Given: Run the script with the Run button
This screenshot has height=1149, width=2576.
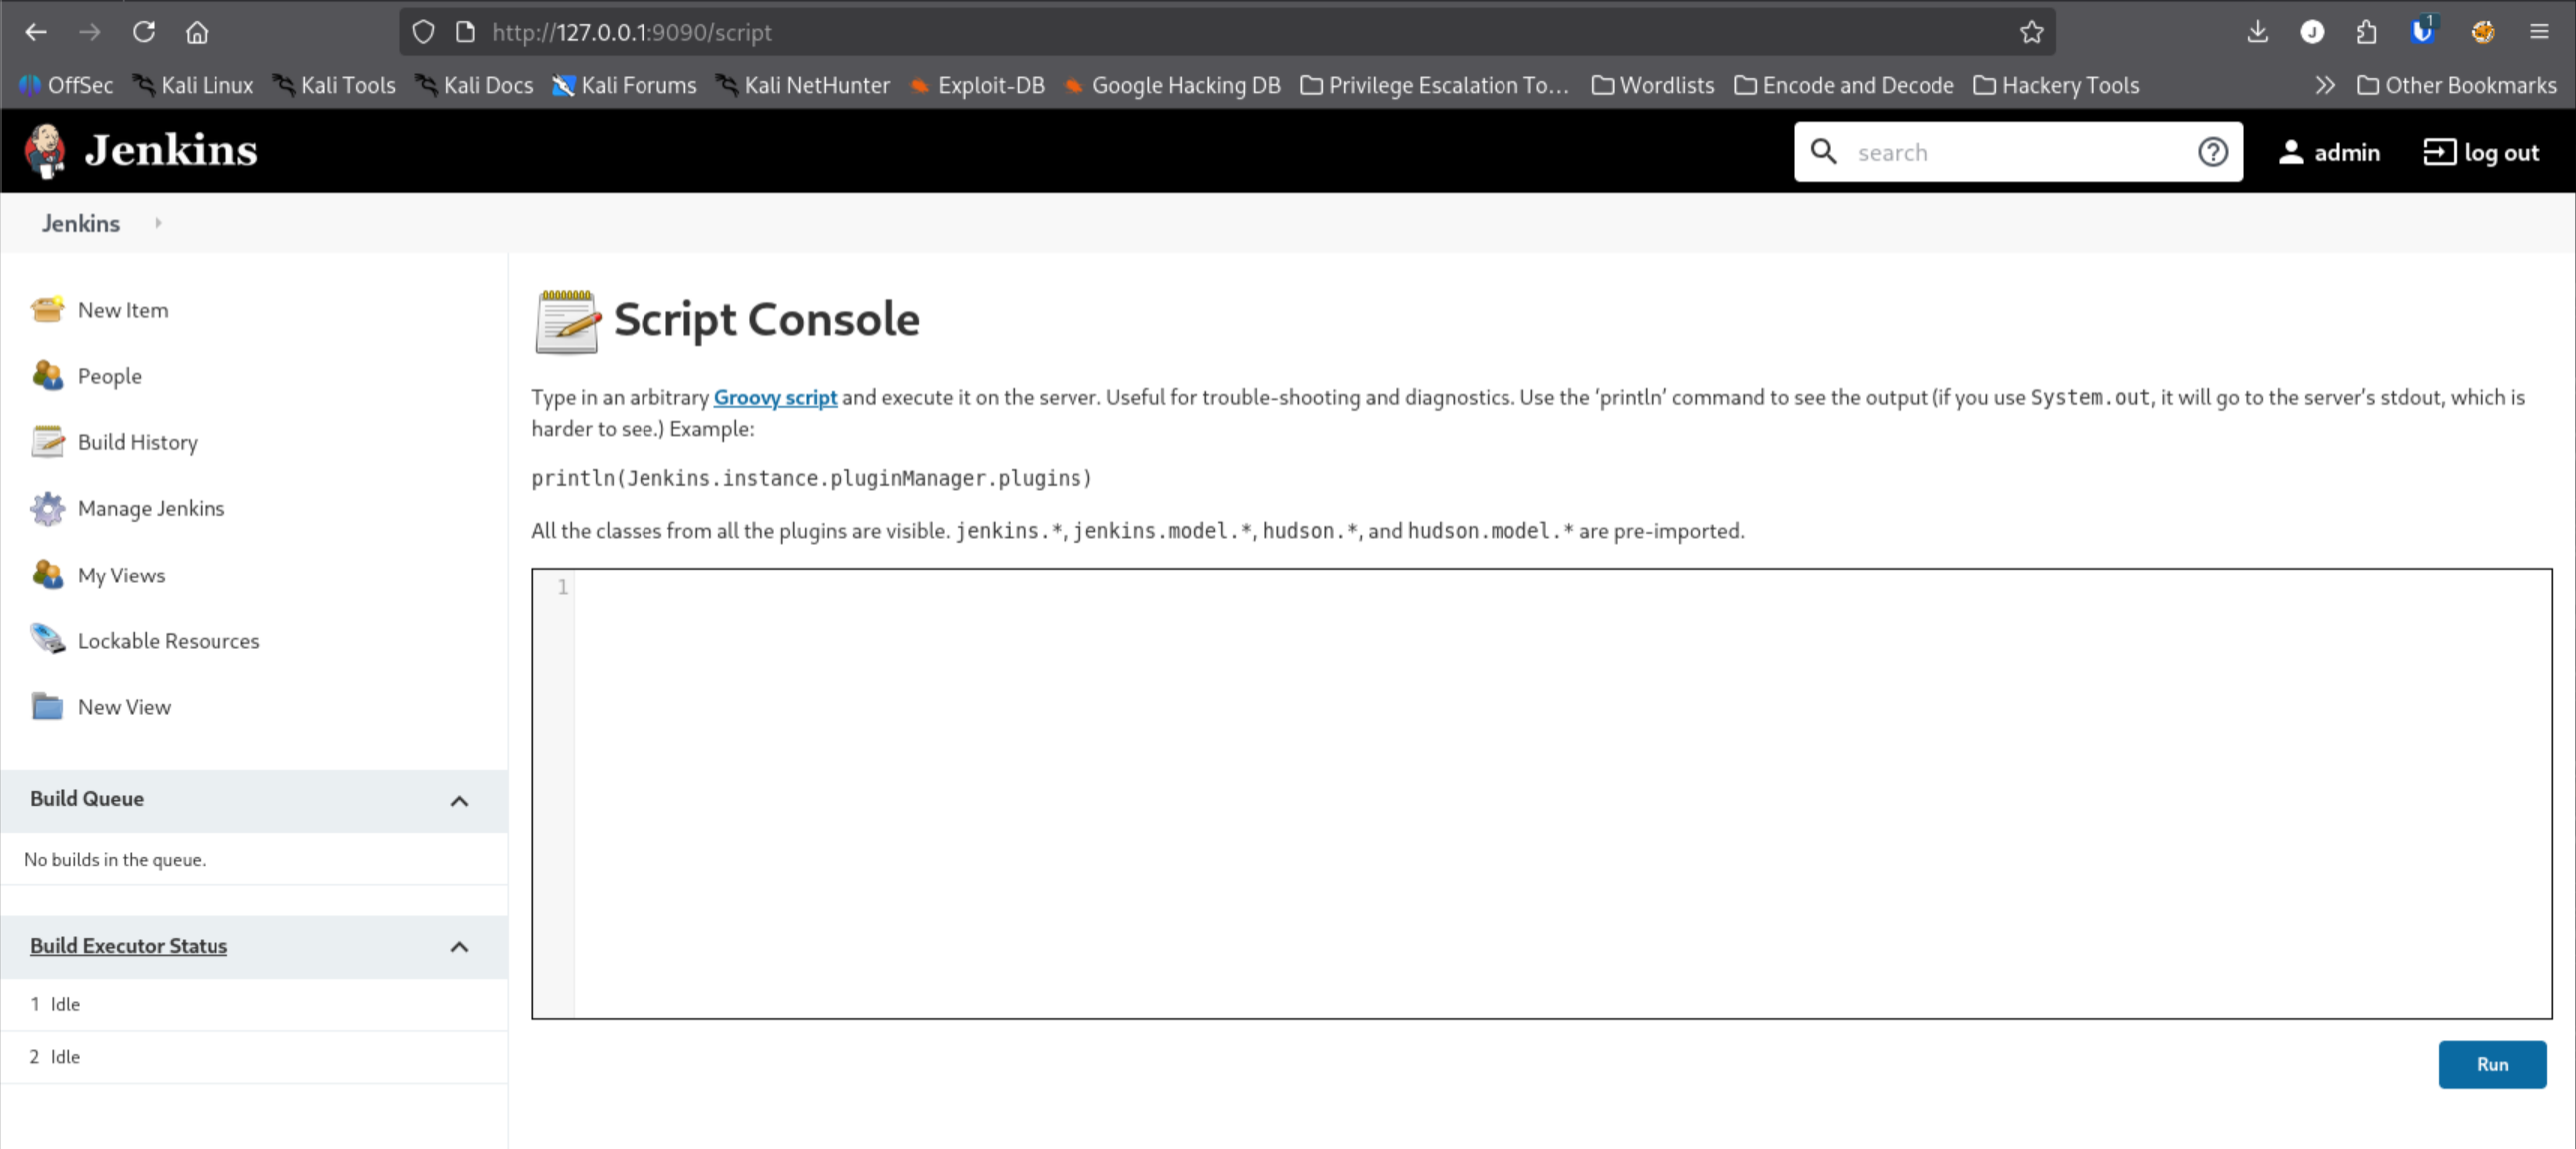Looking at the screenshot, I should click(2492, 1065).
